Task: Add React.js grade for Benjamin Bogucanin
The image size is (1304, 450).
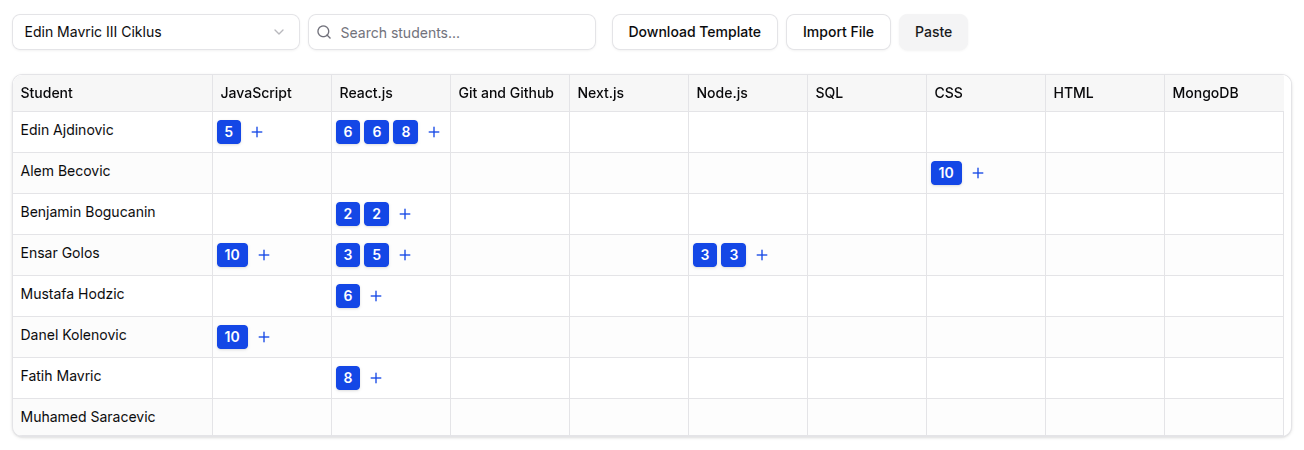Action: pyautogui.click(x=405, y=214)
